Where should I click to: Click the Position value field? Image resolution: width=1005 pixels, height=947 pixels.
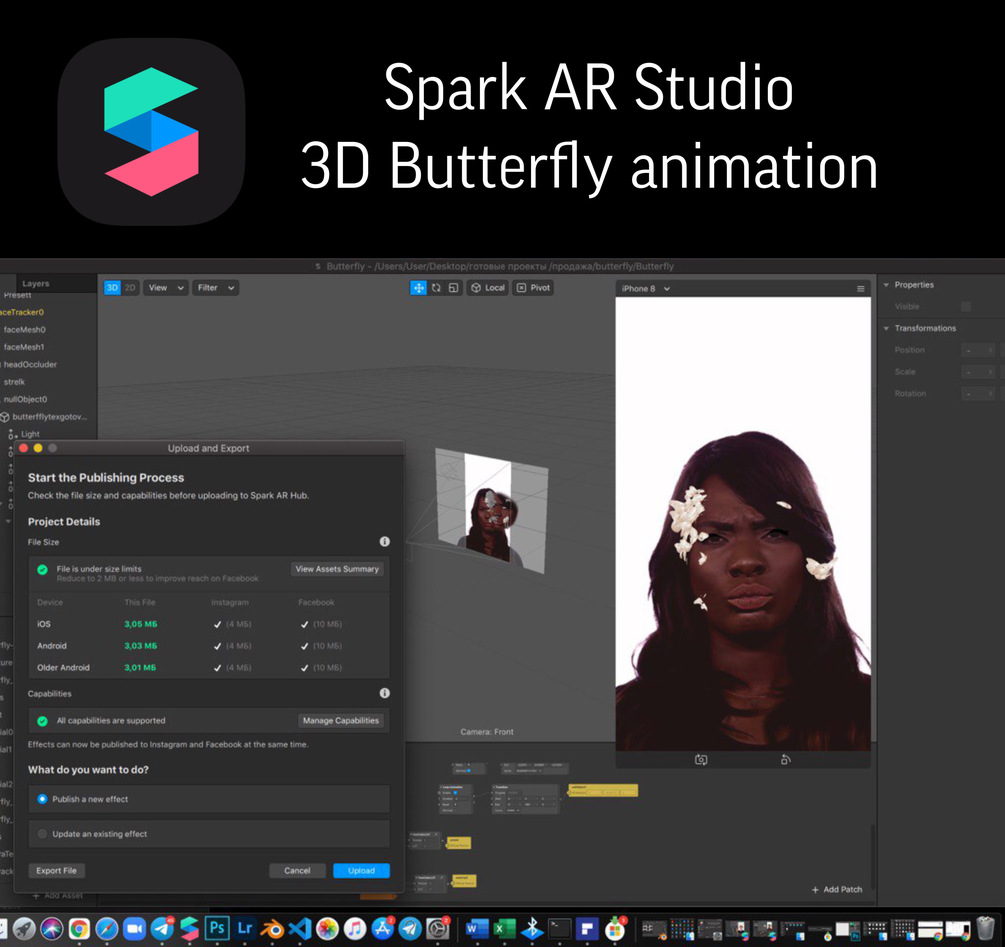click(x=978, y=350)
